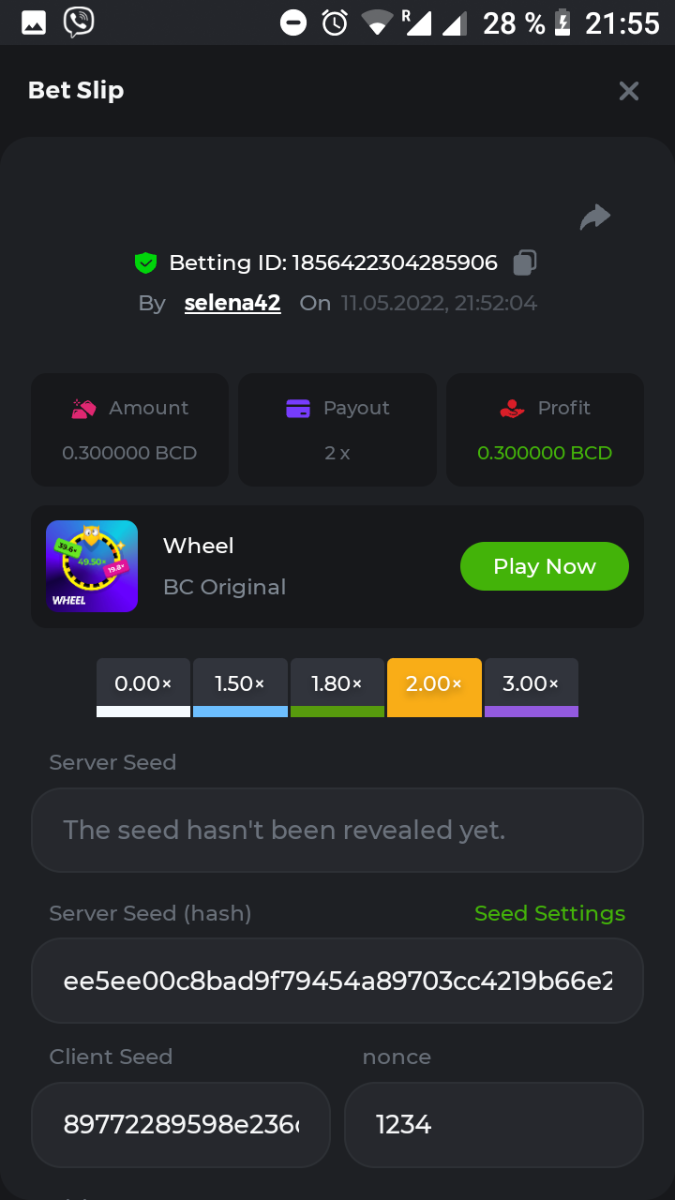
Task: Select the purple 3.00× multiplier tile
Action: coord(531,687)
